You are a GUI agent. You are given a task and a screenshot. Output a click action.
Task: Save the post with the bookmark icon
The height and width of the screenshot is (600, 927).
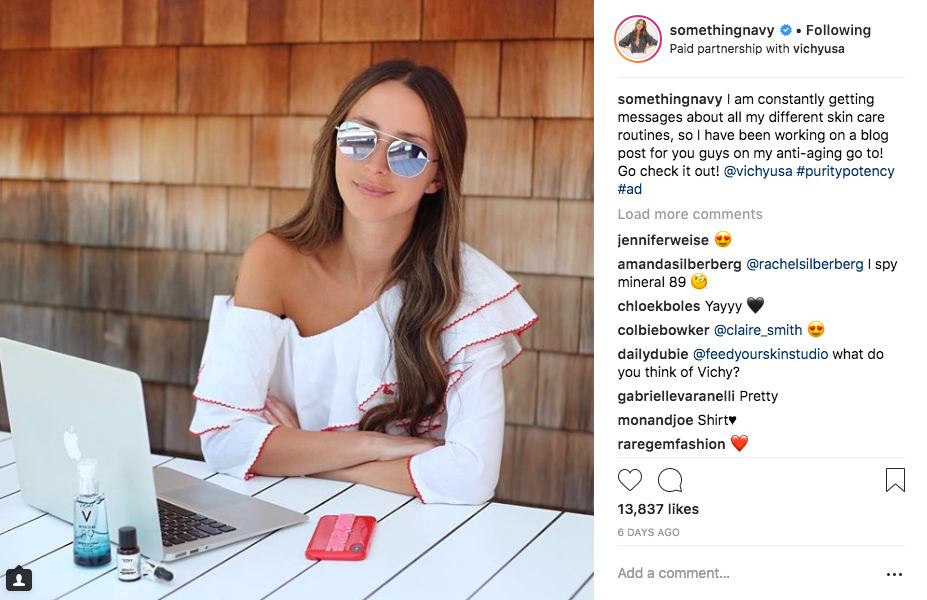click(x=895, y=480)
